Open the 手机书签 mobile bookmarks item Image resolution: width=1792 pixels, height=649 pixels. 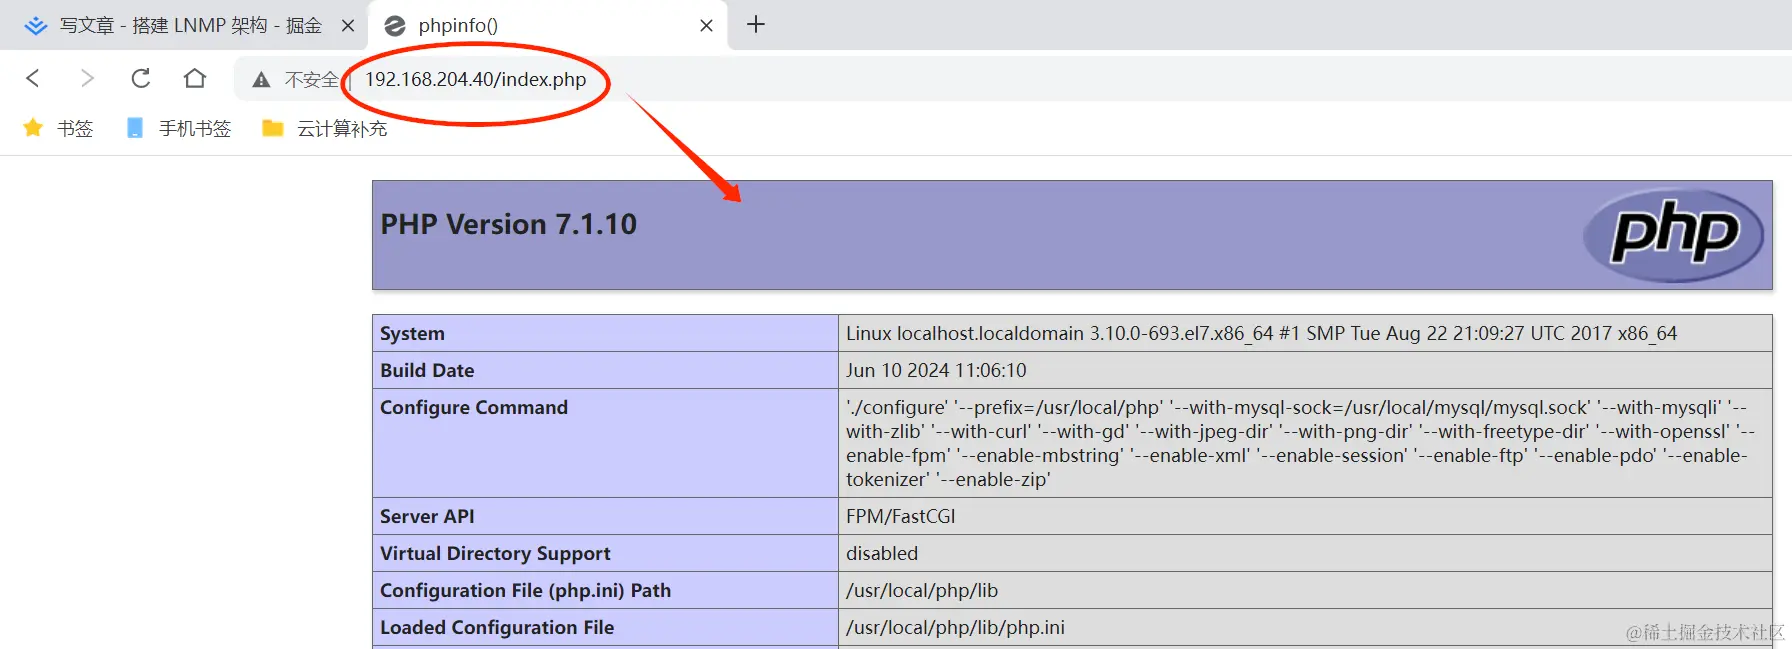click(x=179, y=128)
